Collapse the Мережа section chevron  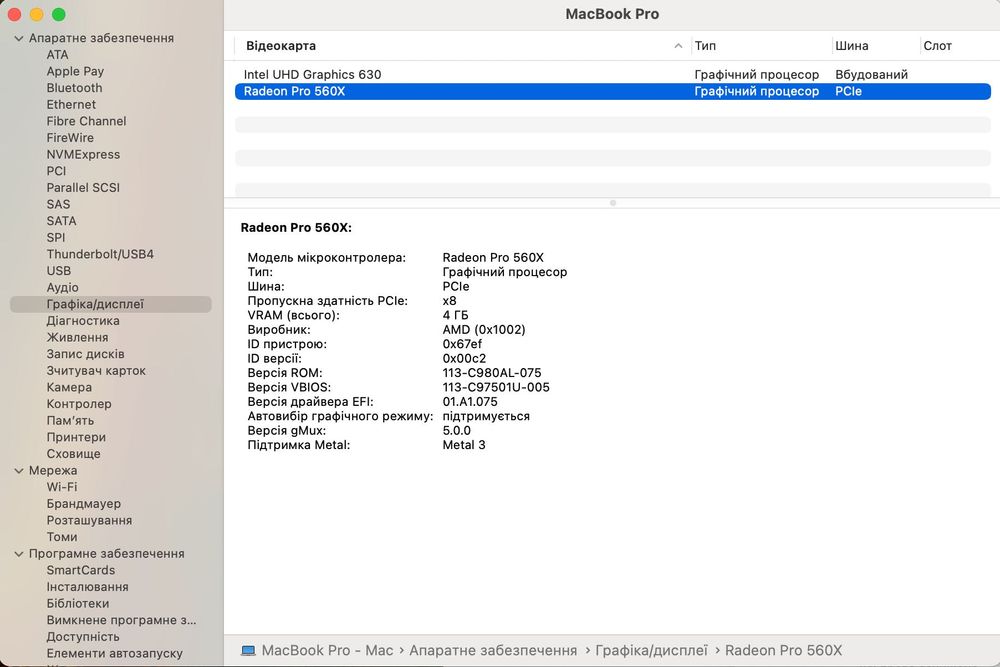coord(18,471)
